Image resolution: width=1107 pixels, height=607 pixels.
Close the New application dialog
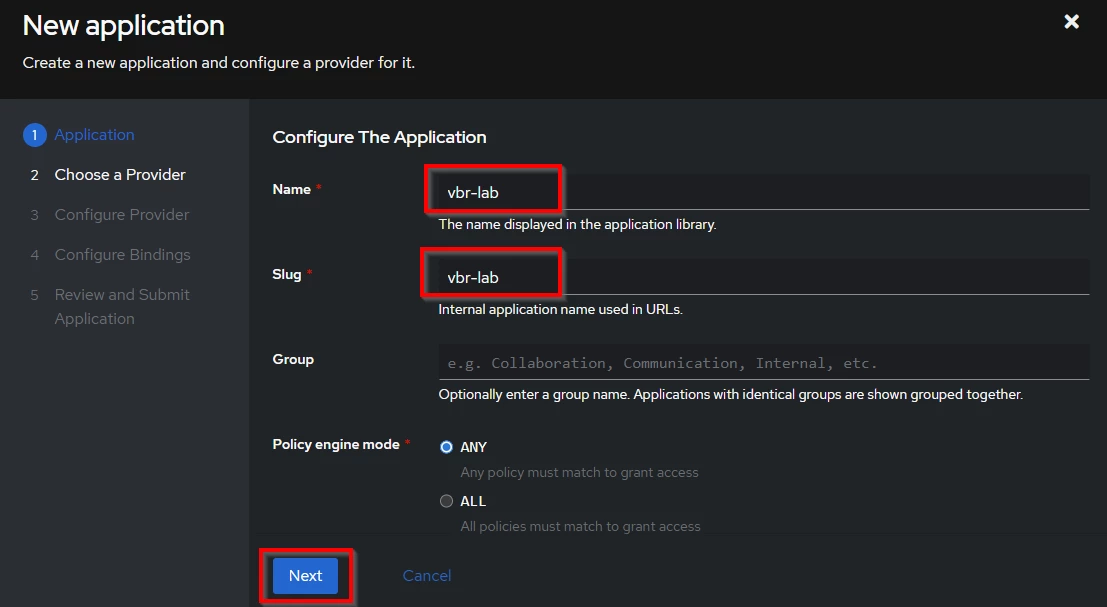click(x=1071, y=22)
